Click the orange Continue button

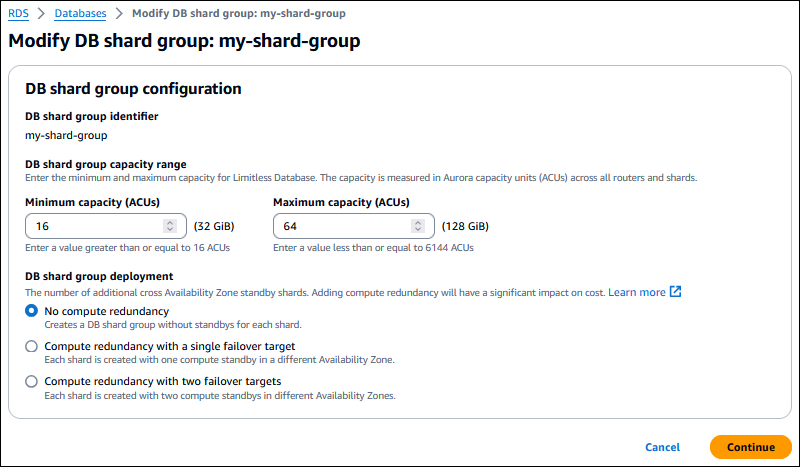tap(750, 447)
